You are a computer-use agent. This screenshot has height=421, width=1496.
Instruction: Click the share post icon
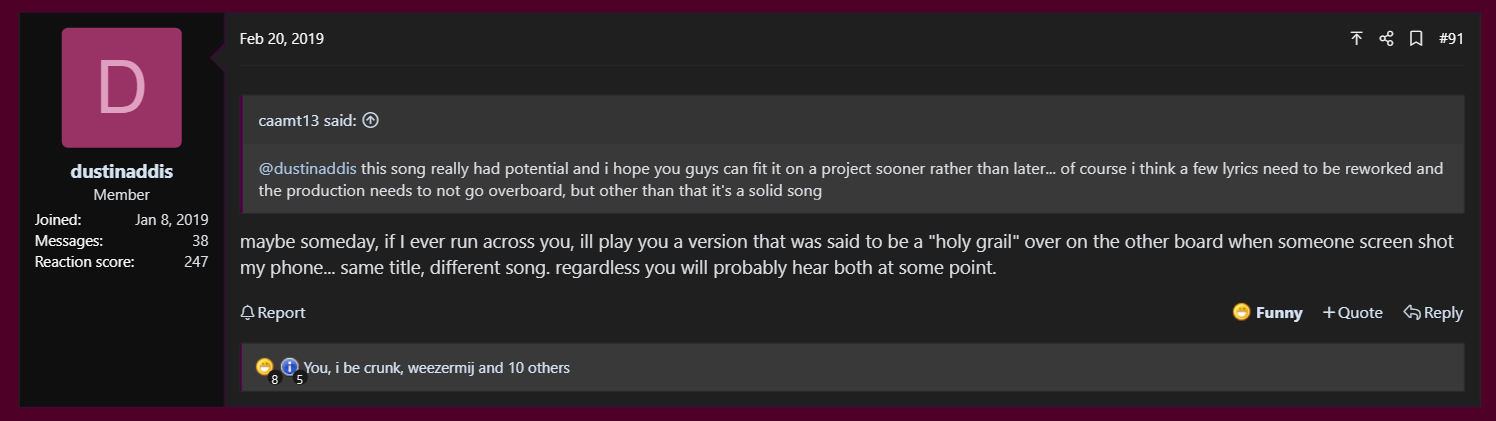1386,39
